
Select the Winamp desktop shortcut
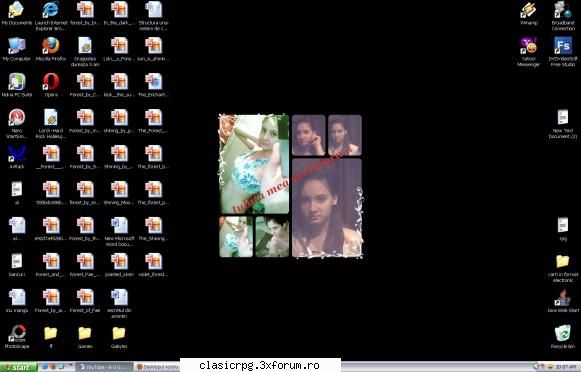coord(528,13)
